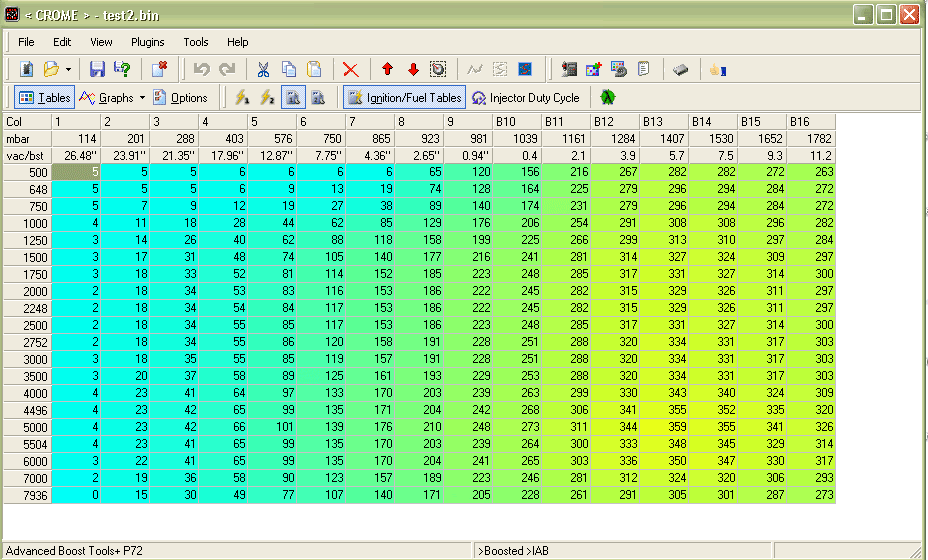This screenshot has width=928, height=560.
Task: Select the yellow cell at 5000 rpm column B13
Action: coord(665,426)
